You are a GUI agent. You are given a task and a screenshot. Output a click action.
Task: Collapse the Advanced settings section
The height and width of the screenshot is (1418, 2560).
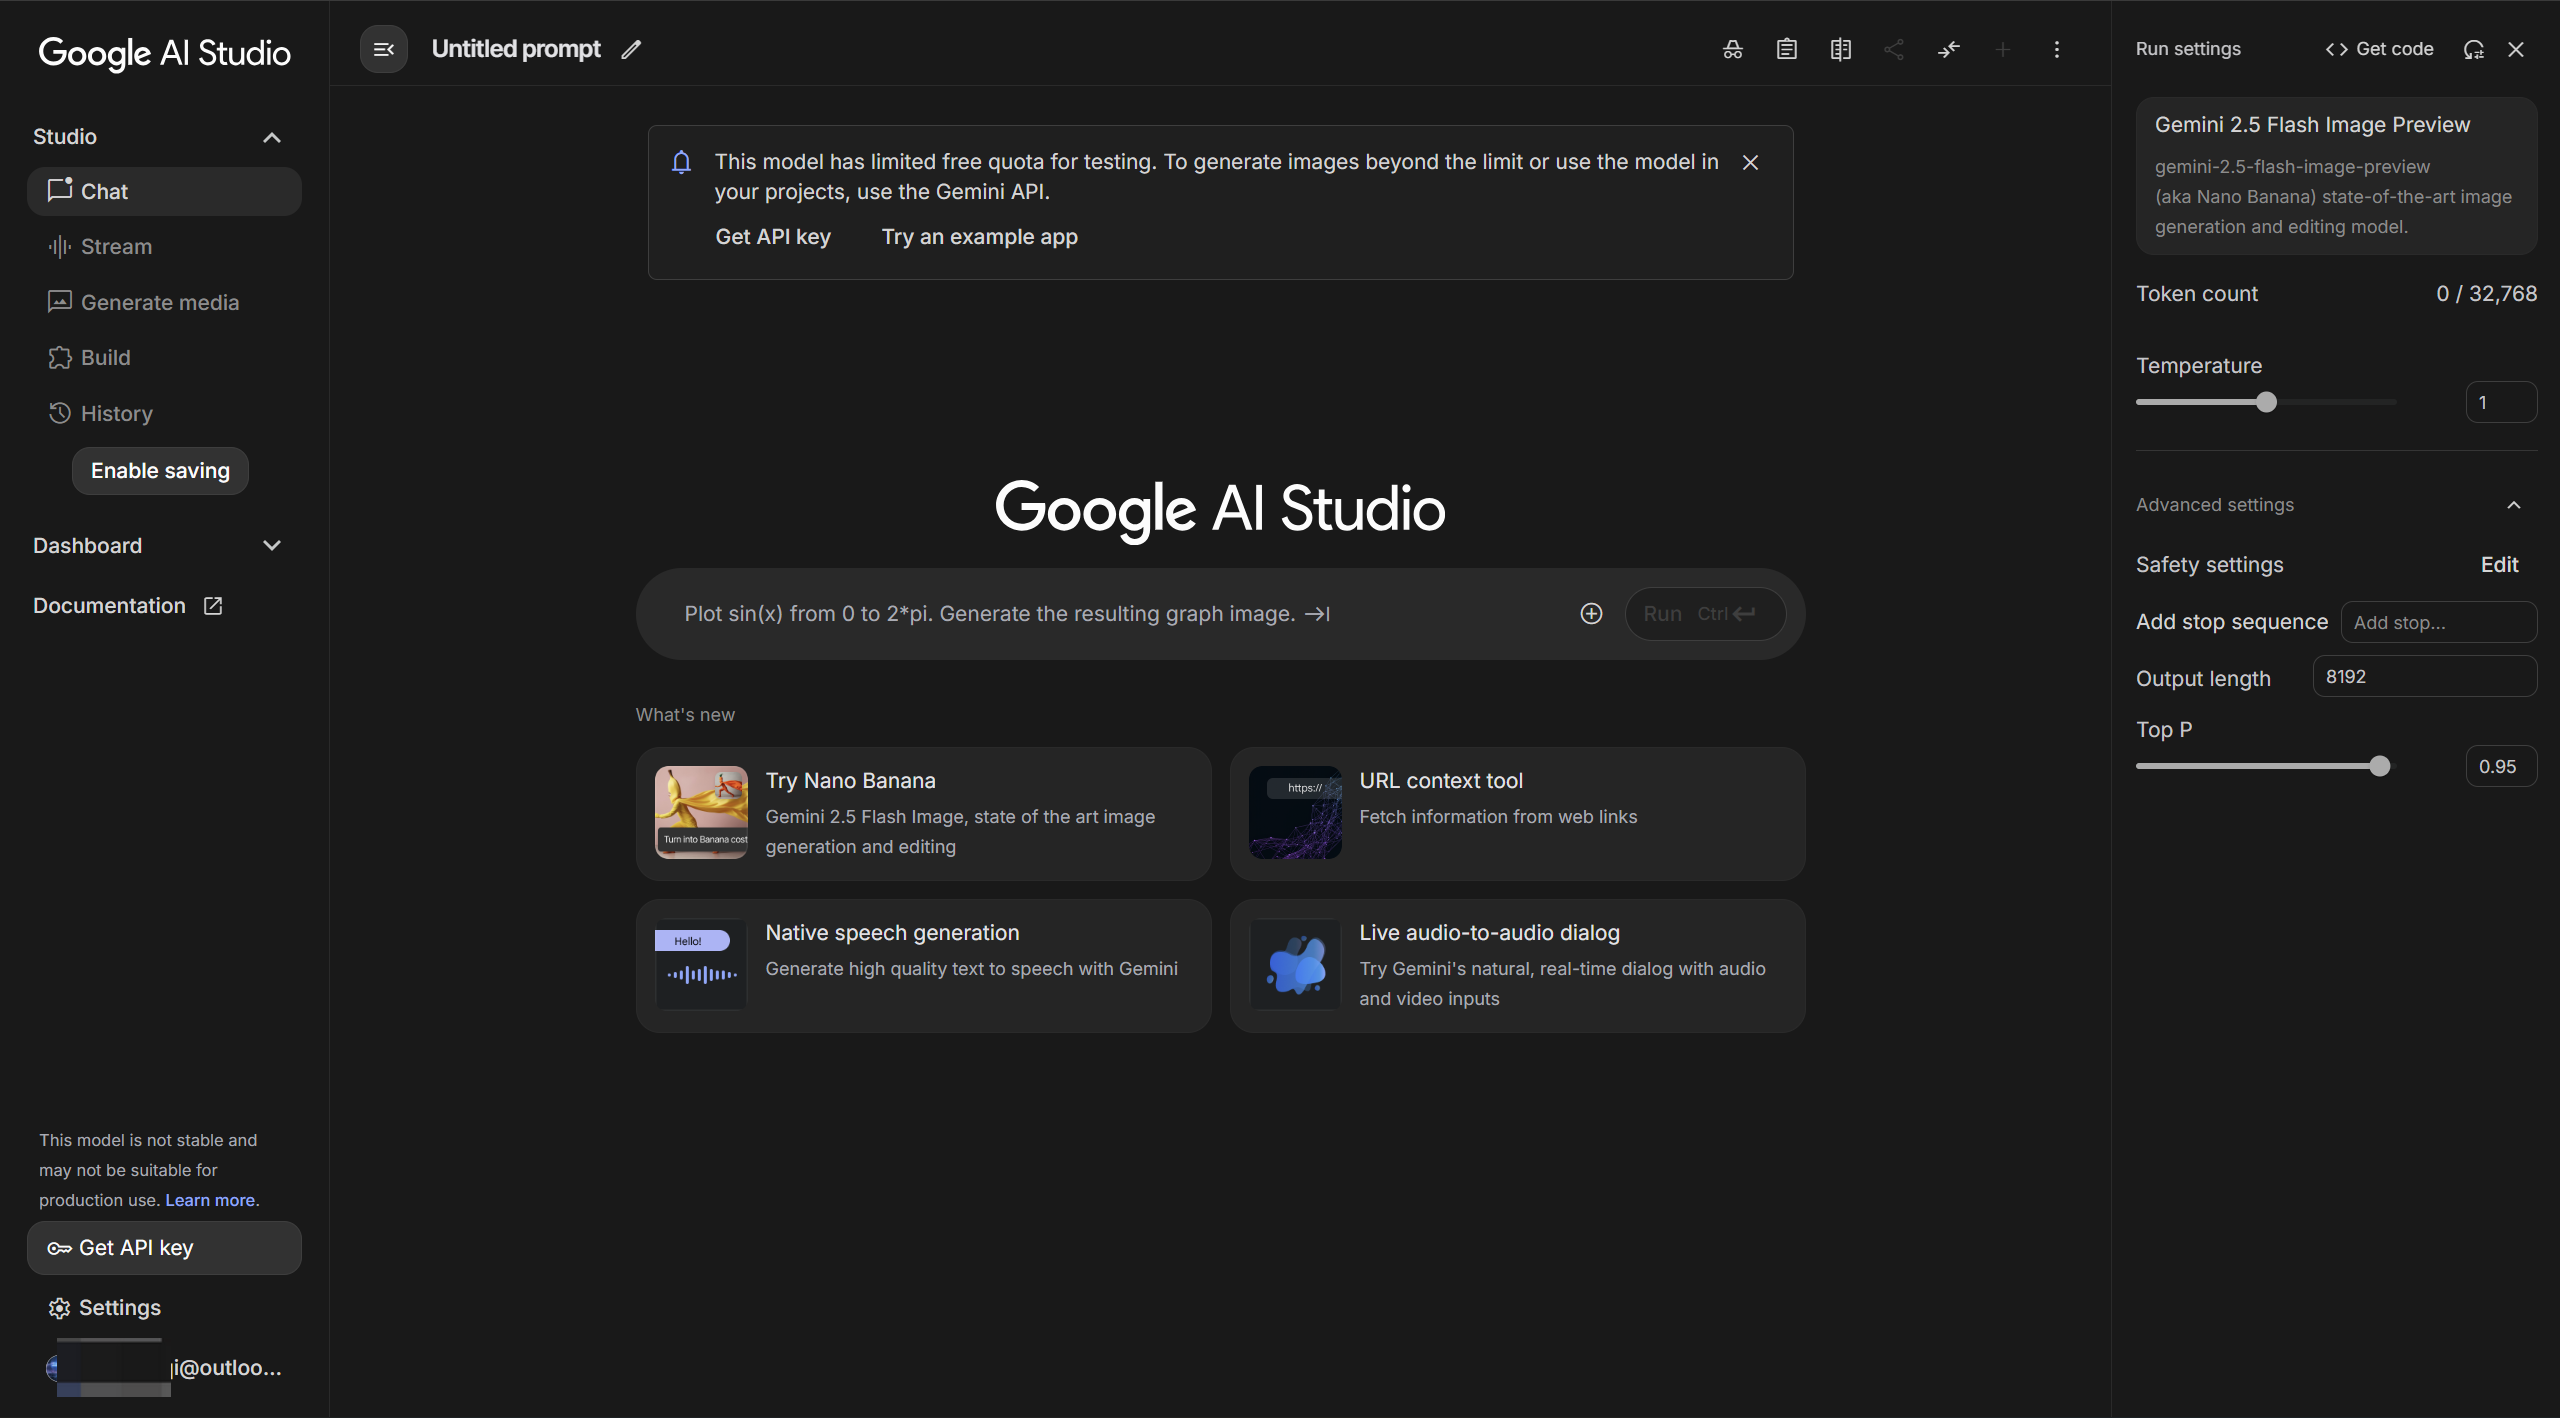2514,505
